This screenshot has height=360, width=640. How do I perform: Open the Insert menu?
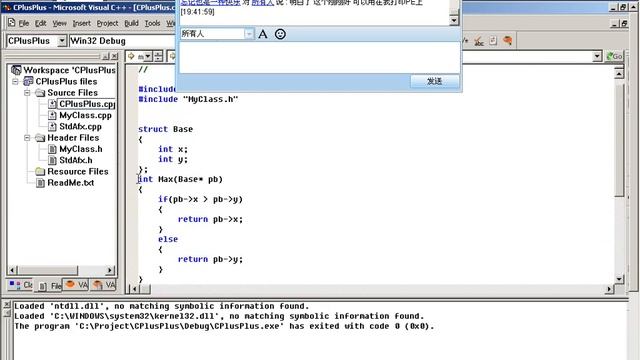(x=82, y=23)
